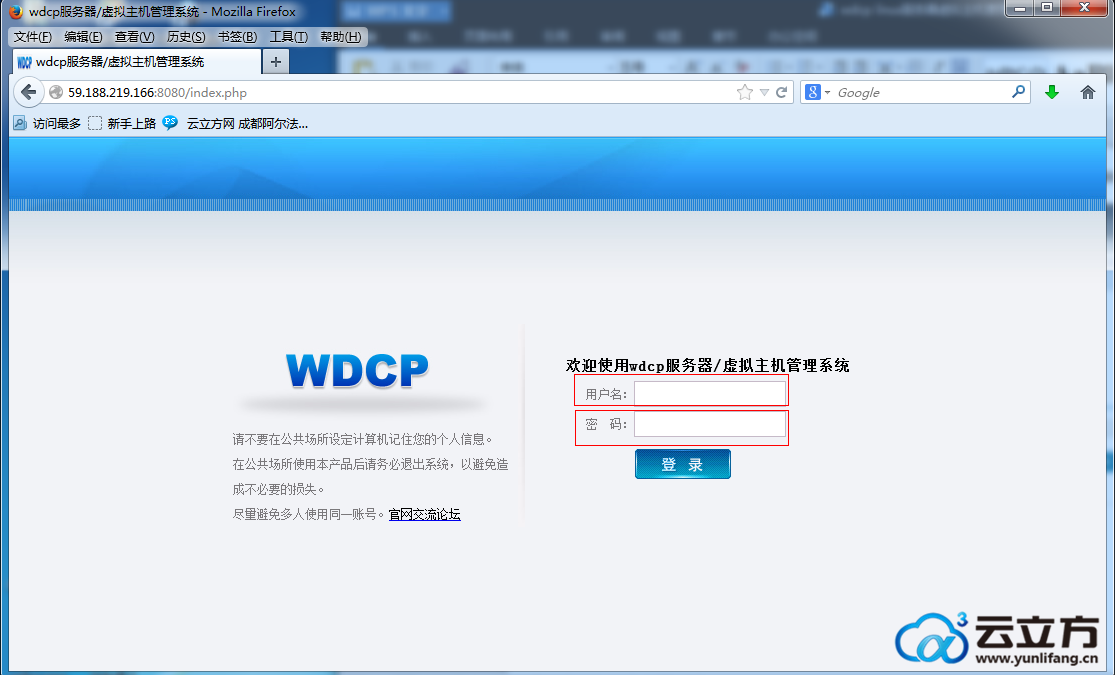Click the 新手上路 bookmark
Image resolution: width=1115 pixels, height=675 pixels.
122,123
